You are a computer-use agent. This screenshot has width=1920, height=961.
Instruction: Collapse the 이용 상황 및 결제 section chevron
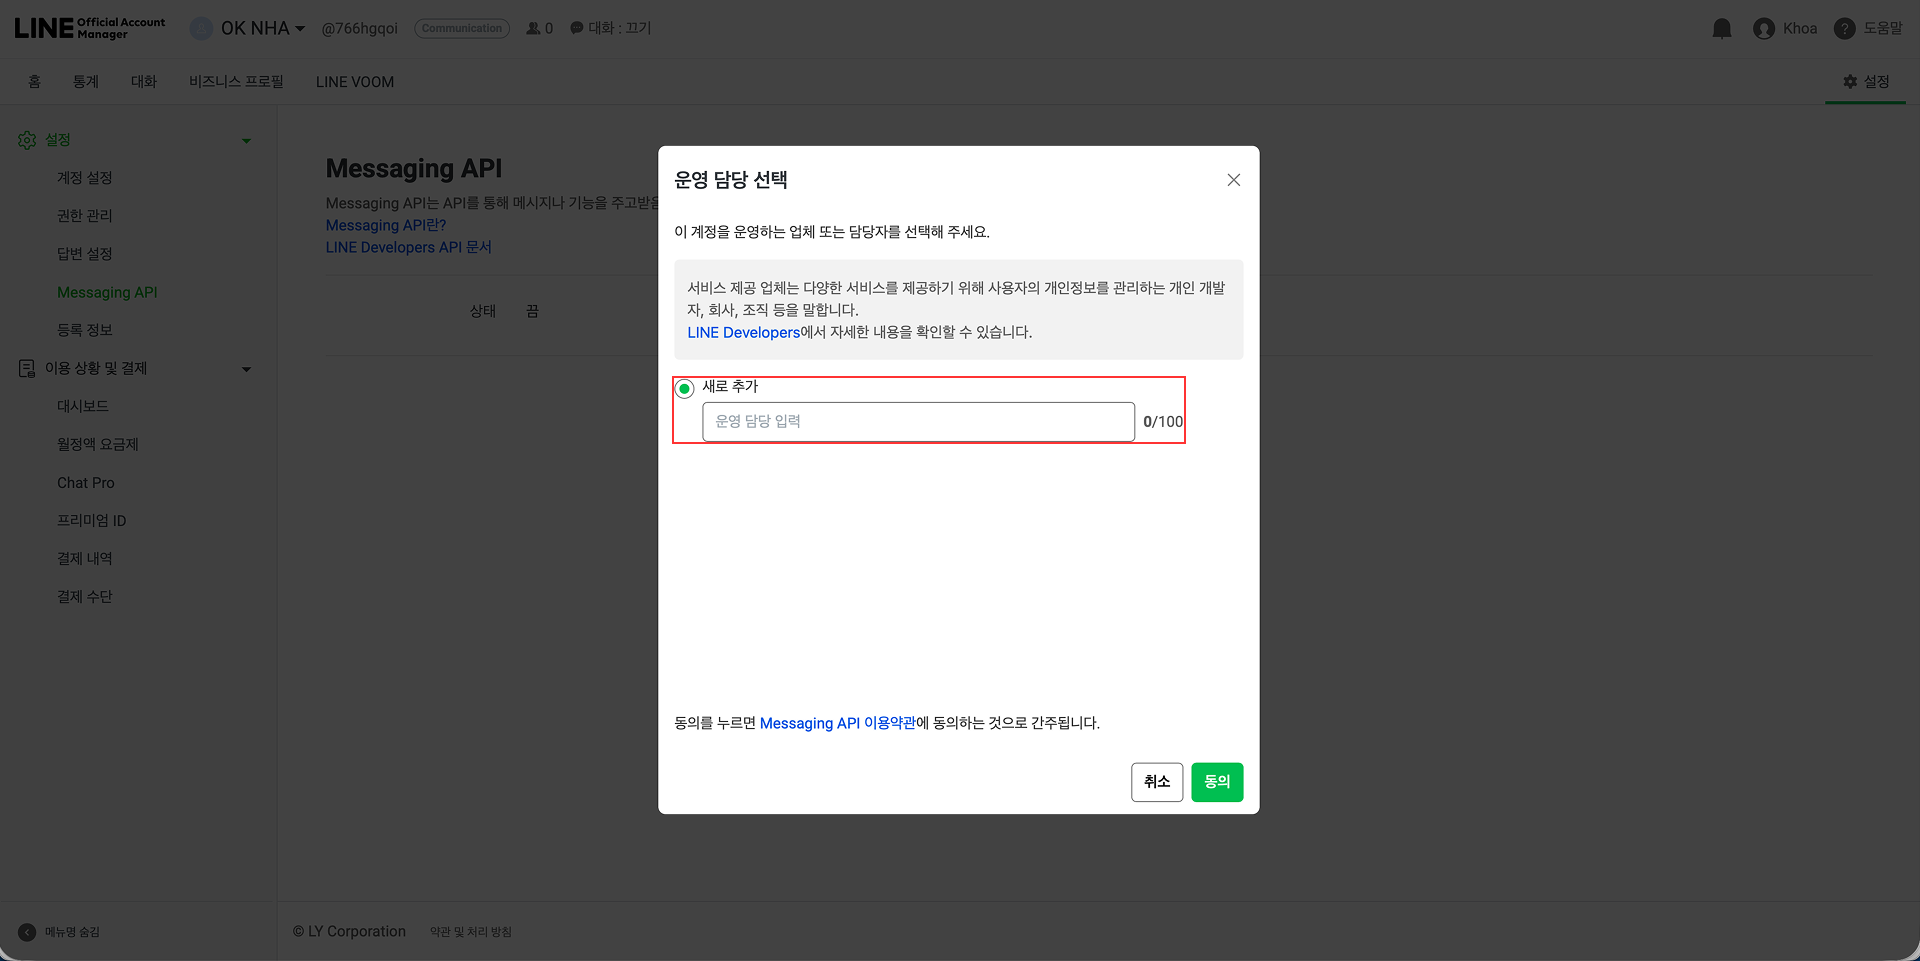247,368
